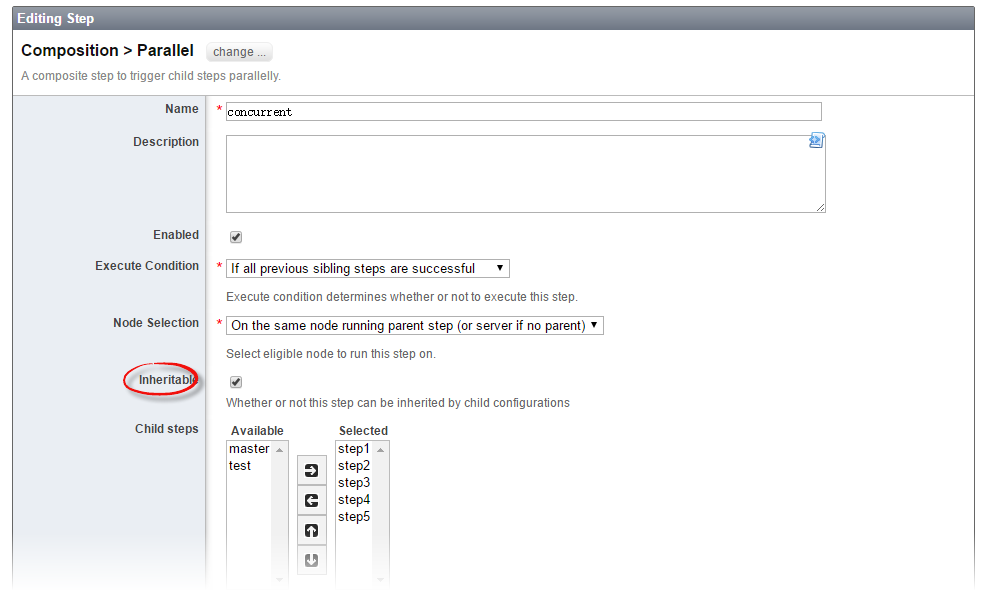Click the 'Selected' list header
The image size is (983, 591).
coord(363,431)
